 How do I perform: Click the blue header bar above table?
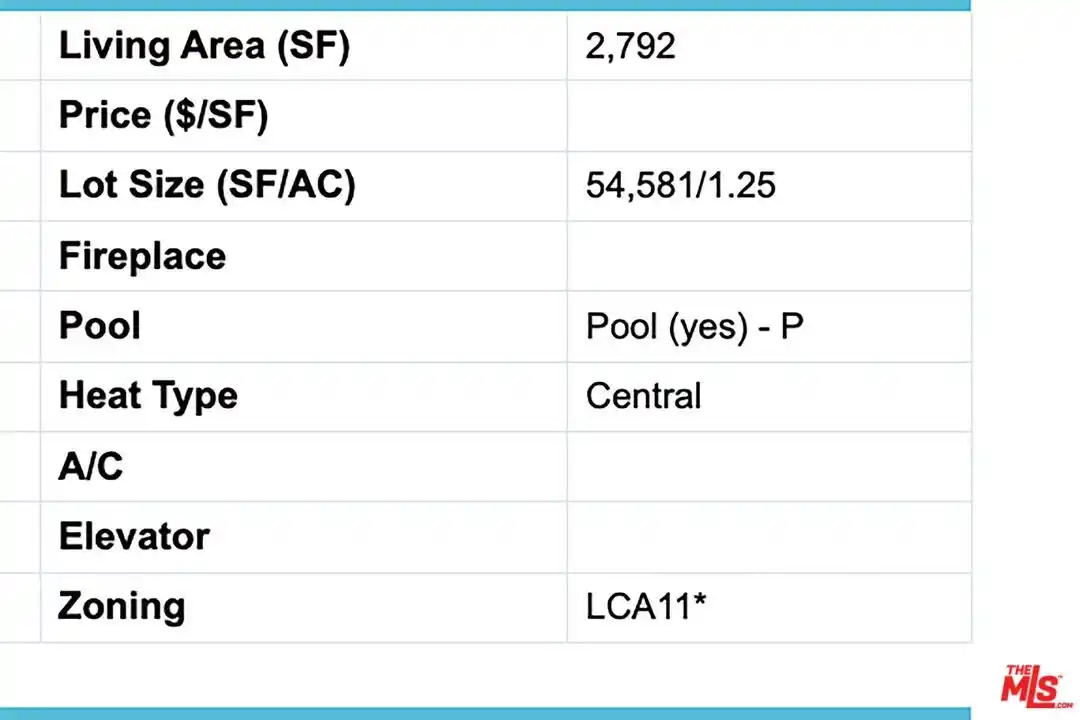click(x=485, y=5)
